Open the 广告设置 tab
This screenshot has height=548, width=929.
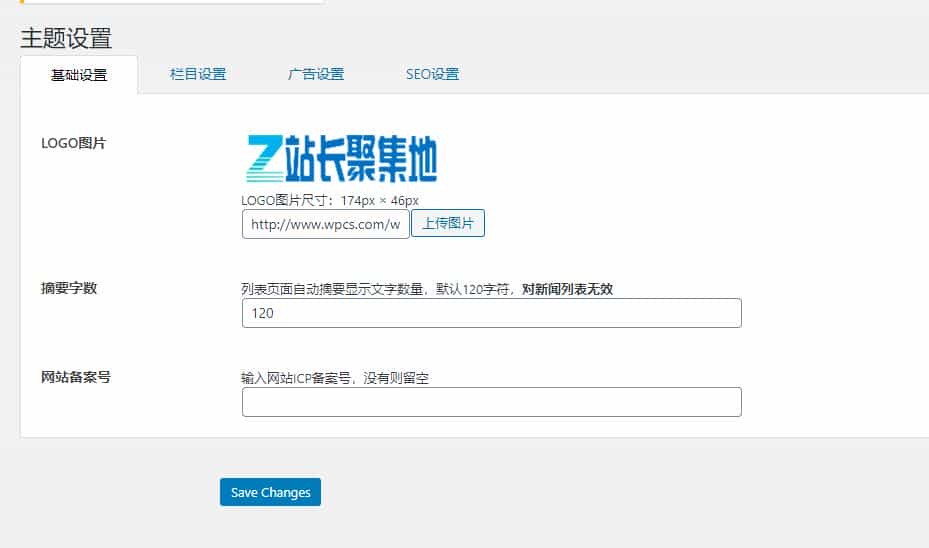(x=316, y=74)
